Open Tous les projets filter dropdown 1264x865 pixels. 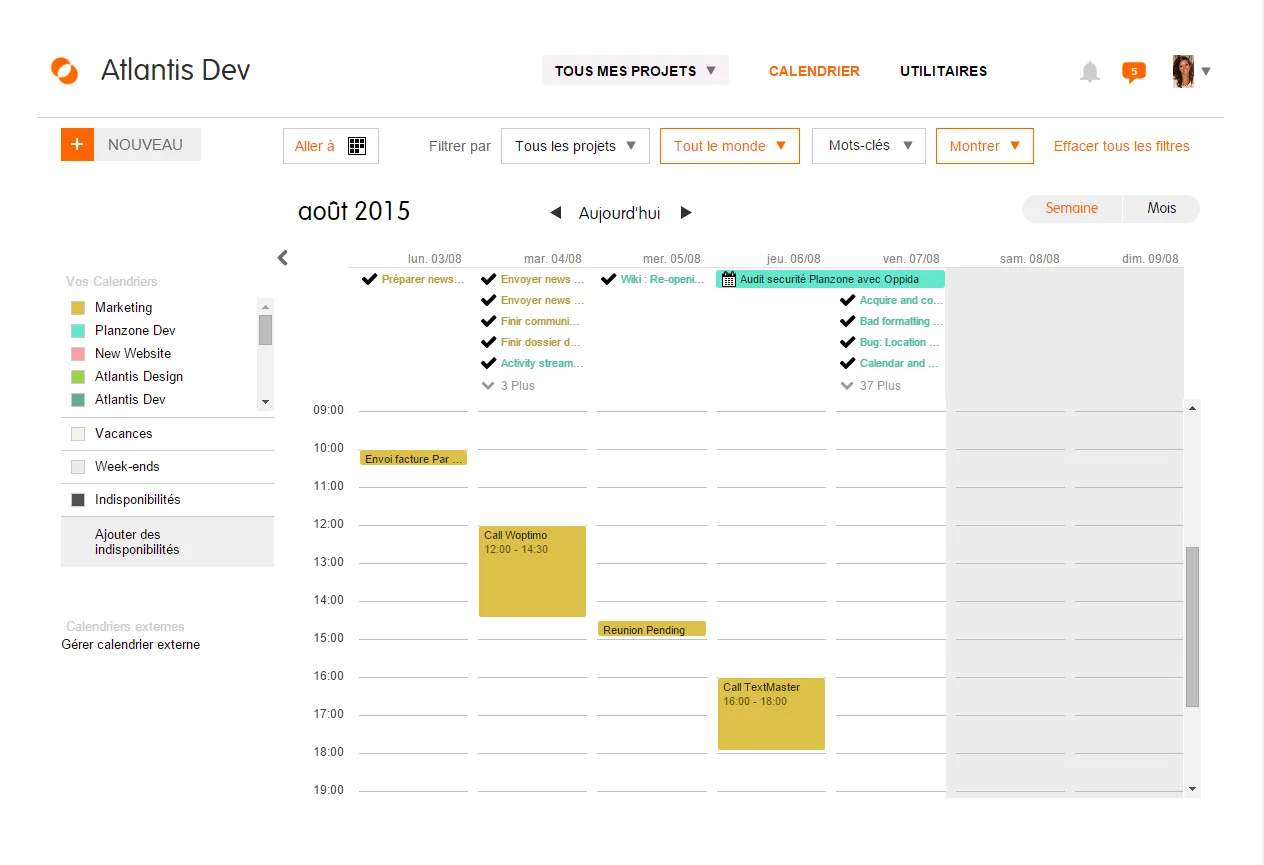point(575,146)
